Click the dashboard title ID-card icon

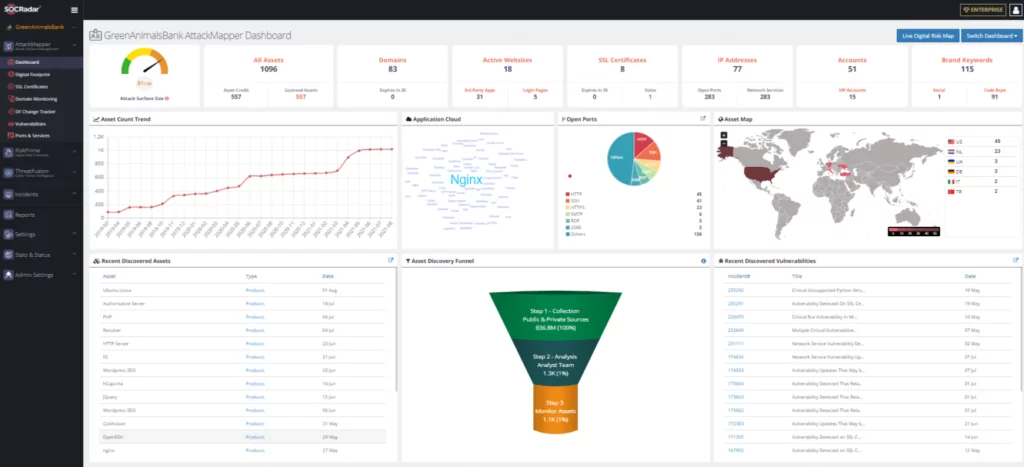[x=95, y=35]
